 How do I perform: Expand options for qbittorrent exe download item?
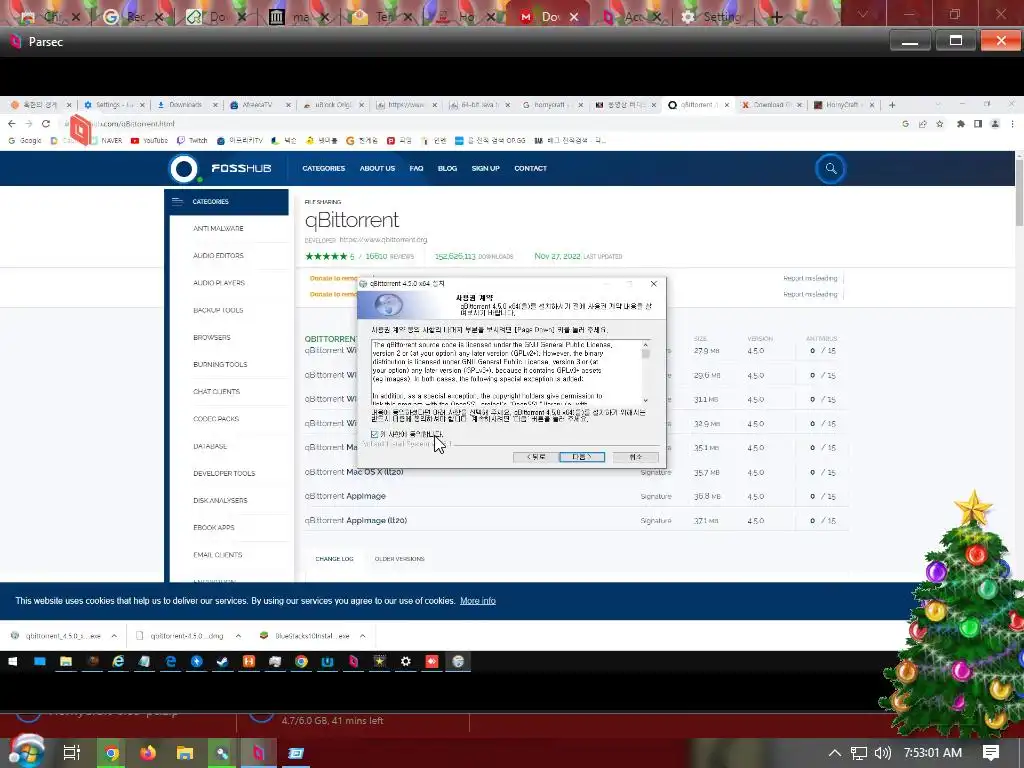click(114, 636)
